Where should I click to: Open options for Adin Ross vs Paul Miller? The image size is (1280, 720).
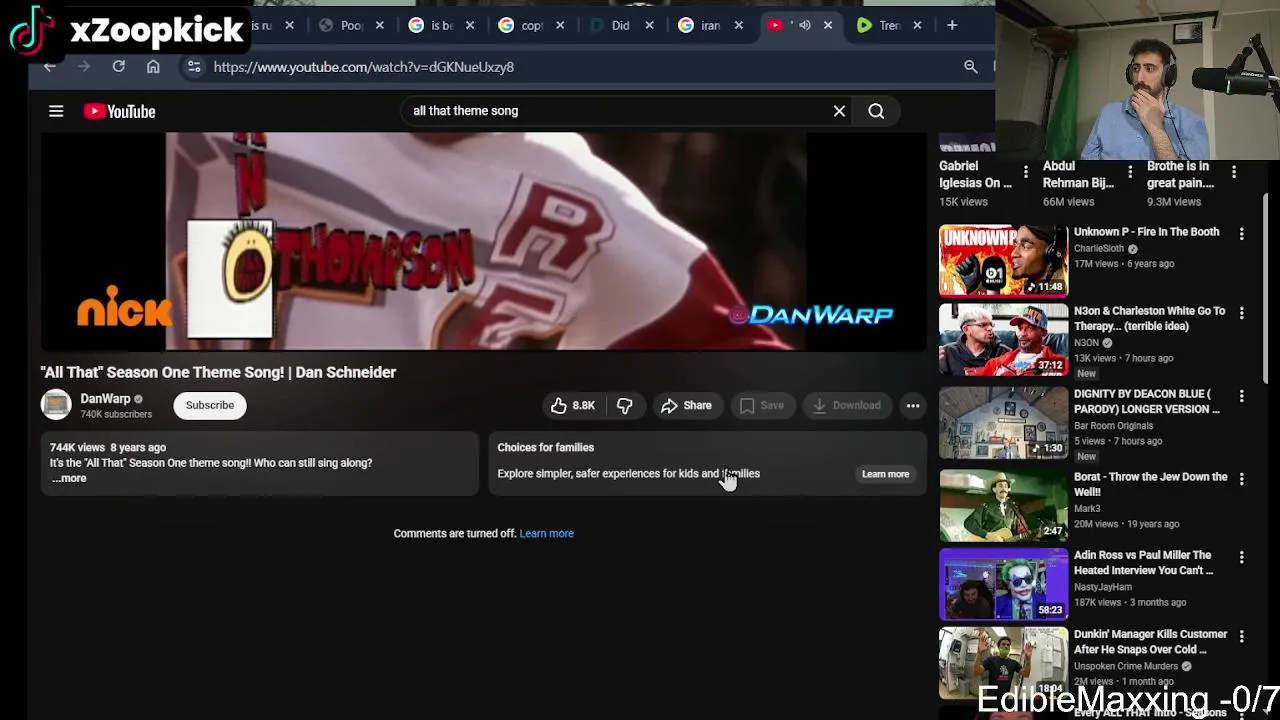pyautogui.click(x=1241, y=556)
